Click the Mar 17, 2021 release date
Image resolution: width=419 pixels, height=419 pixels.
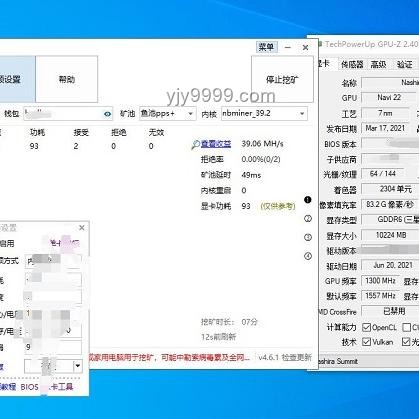point(385,128)
